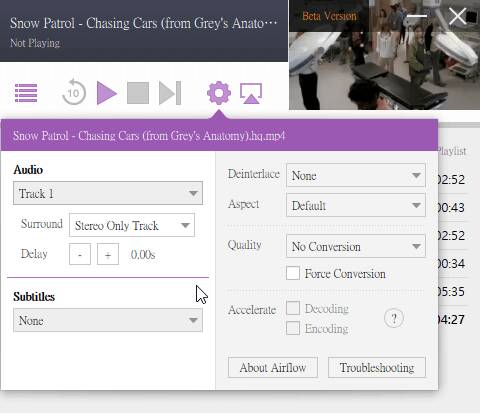Open the Subtitles None dropdown

tap(108, 320)
